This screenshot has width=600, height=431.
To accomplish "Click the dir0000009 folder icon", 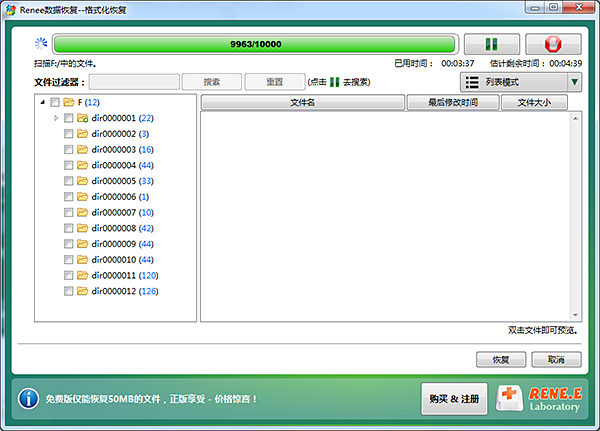I will [82, 244].
